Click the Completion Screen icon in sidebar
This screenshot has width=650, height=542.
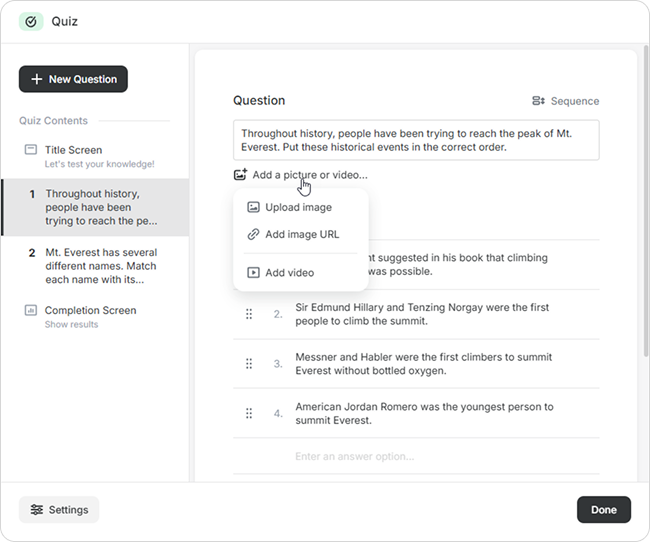[x=31, y=310]
